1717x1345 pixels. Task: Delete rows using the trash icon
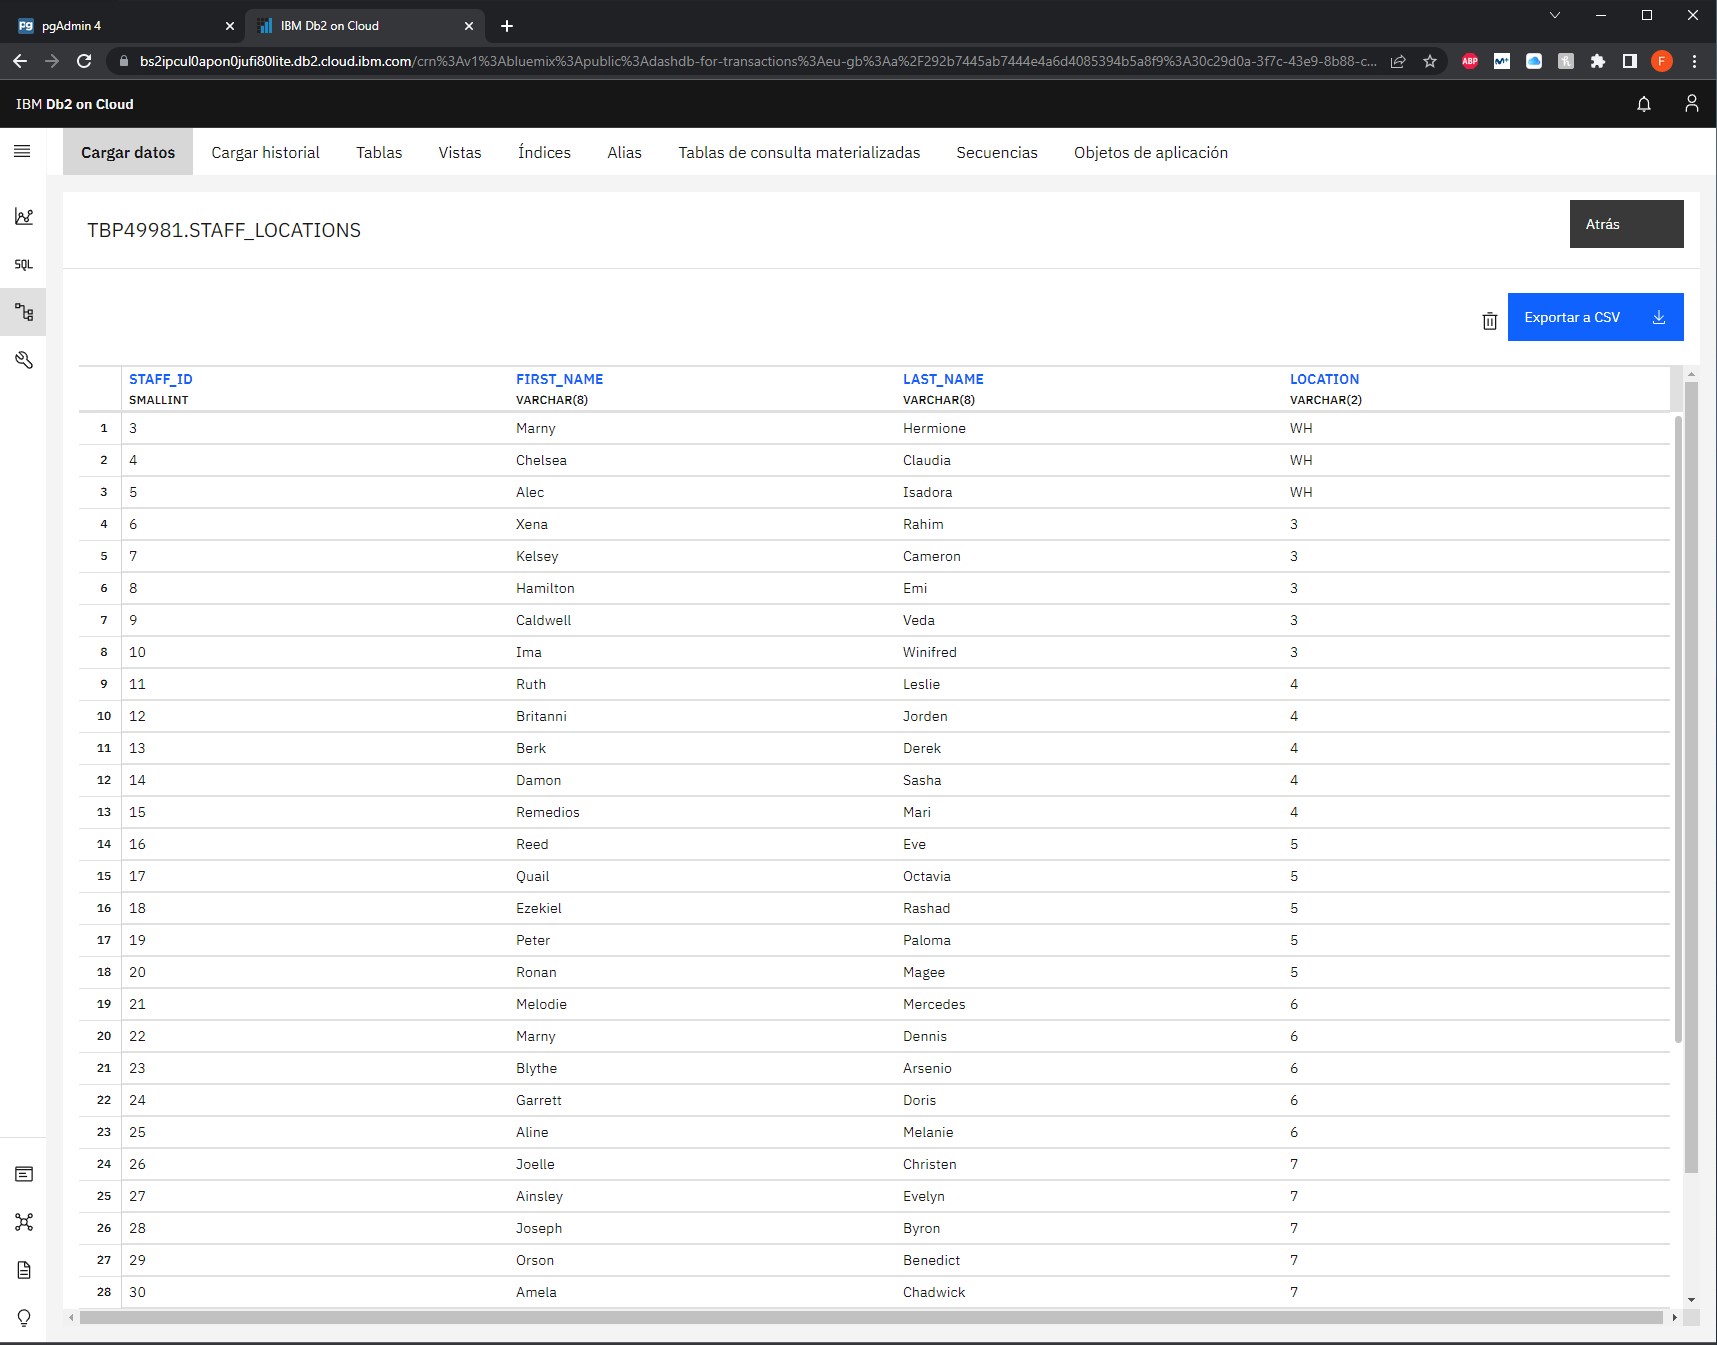(x=1489, y=318)
